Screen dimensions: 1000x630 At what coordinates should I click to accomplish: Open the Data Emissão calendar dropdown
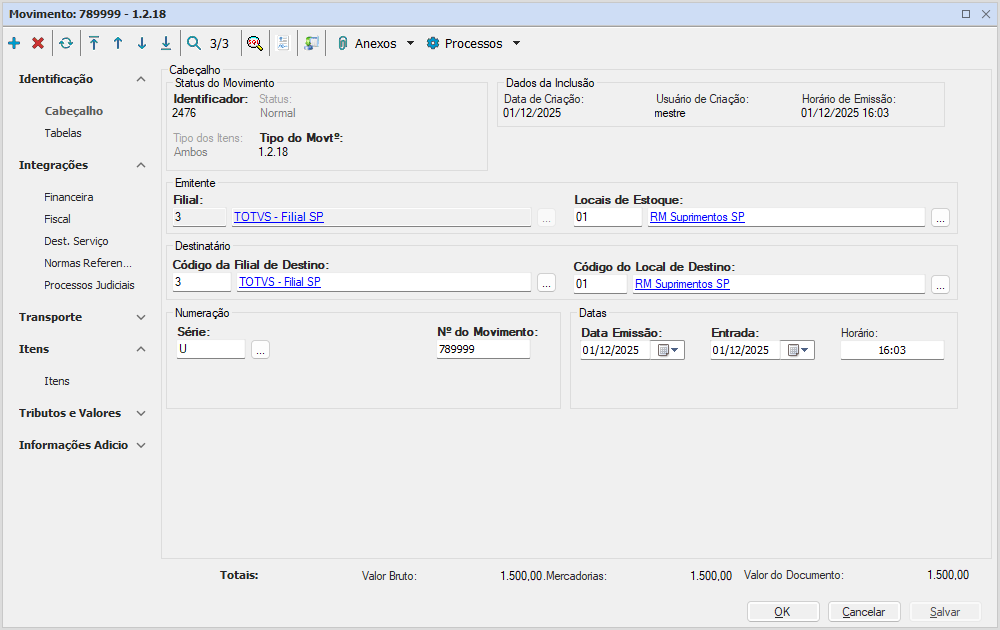point(668,350)
